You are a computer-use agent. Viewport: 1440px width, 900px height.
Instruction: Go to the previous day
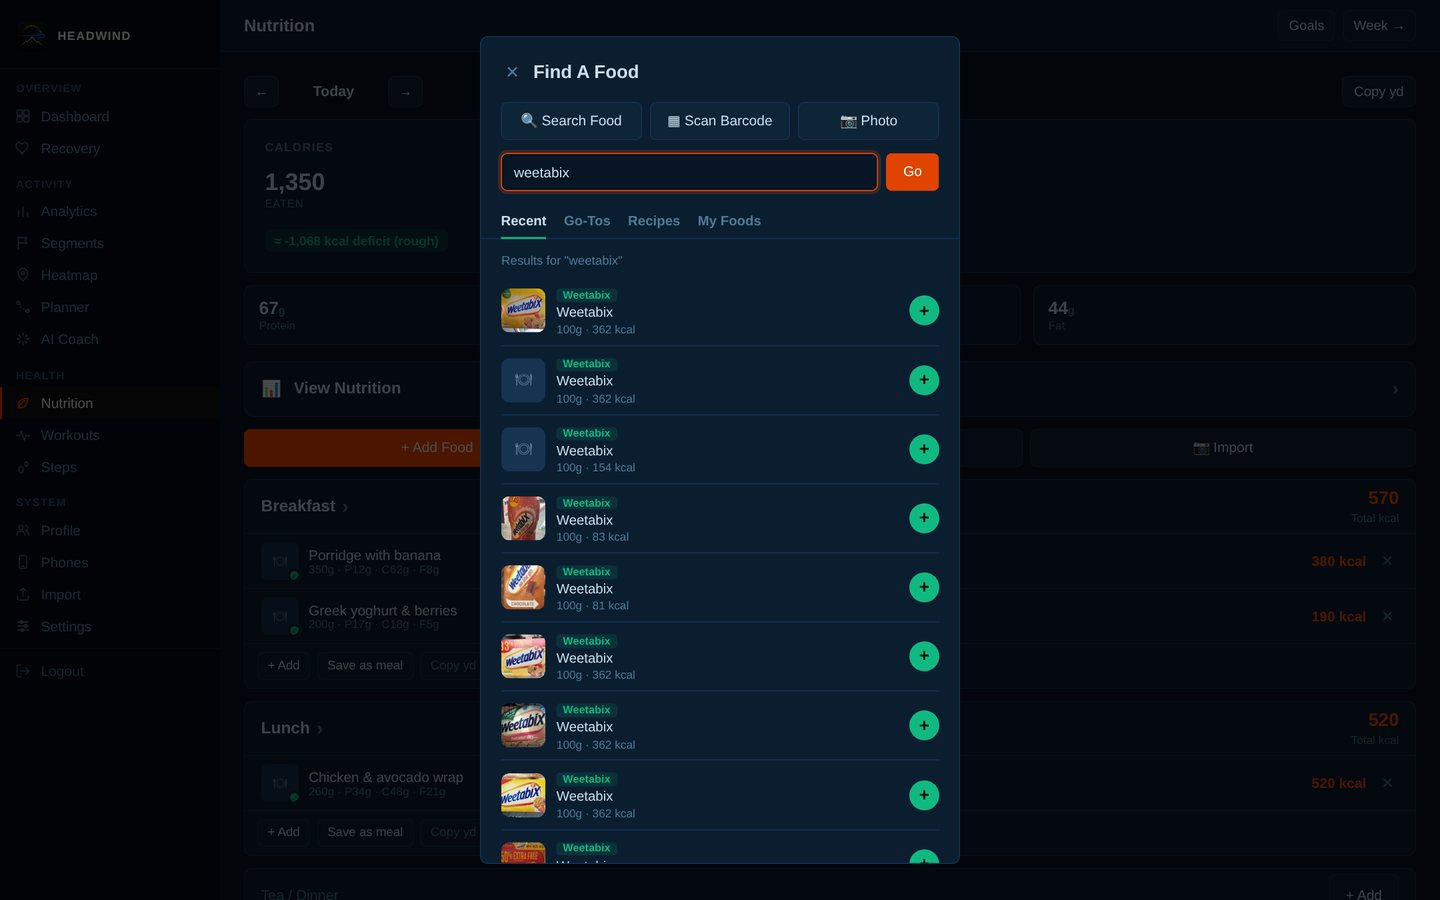261,92
